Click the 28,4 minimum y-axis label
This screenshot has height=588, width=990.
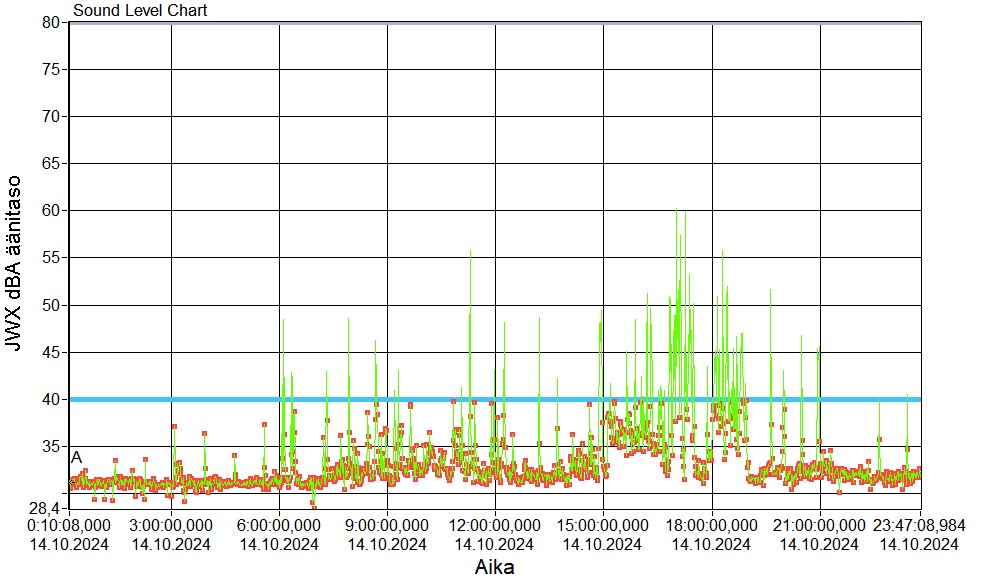[45, 508]
